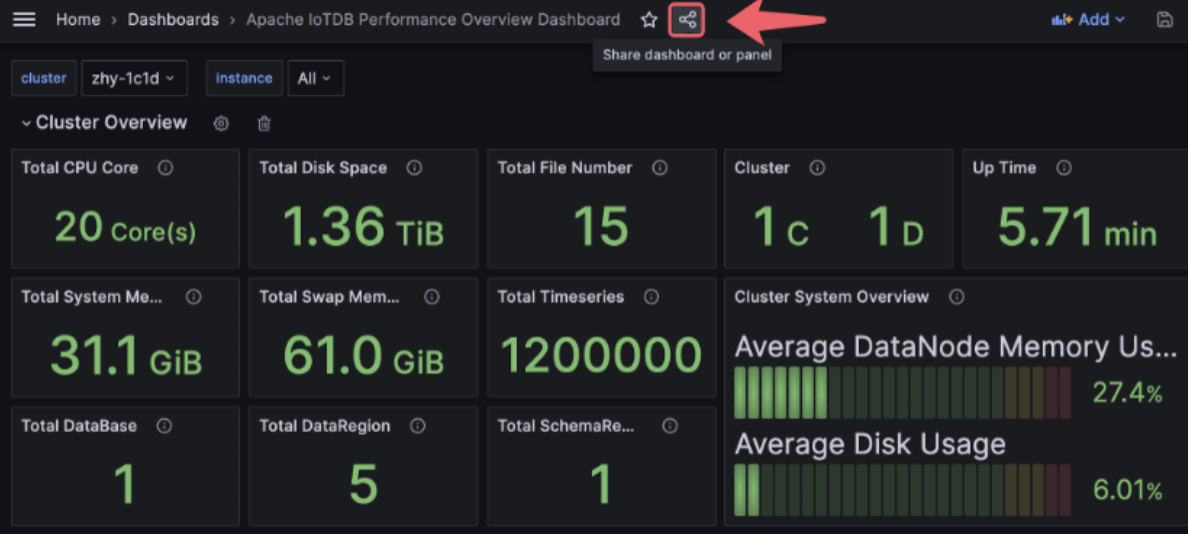Click the 1200000 timeseries value

click(601, 356)
